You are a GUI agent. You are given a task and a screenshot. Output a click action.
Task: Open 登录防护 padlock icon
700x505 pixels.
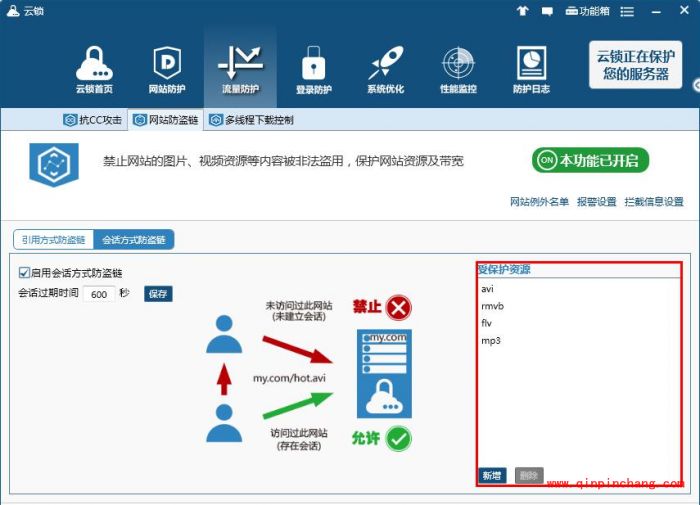(313, 70)
